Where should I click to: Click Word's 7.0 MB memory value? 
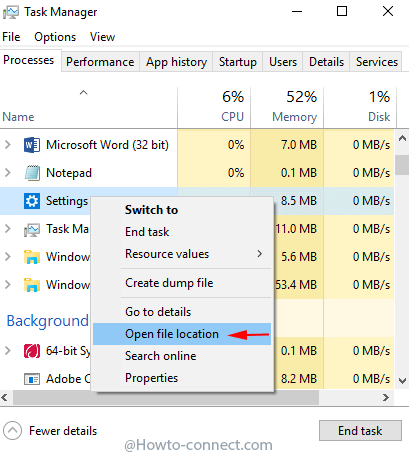click(299, 145)
